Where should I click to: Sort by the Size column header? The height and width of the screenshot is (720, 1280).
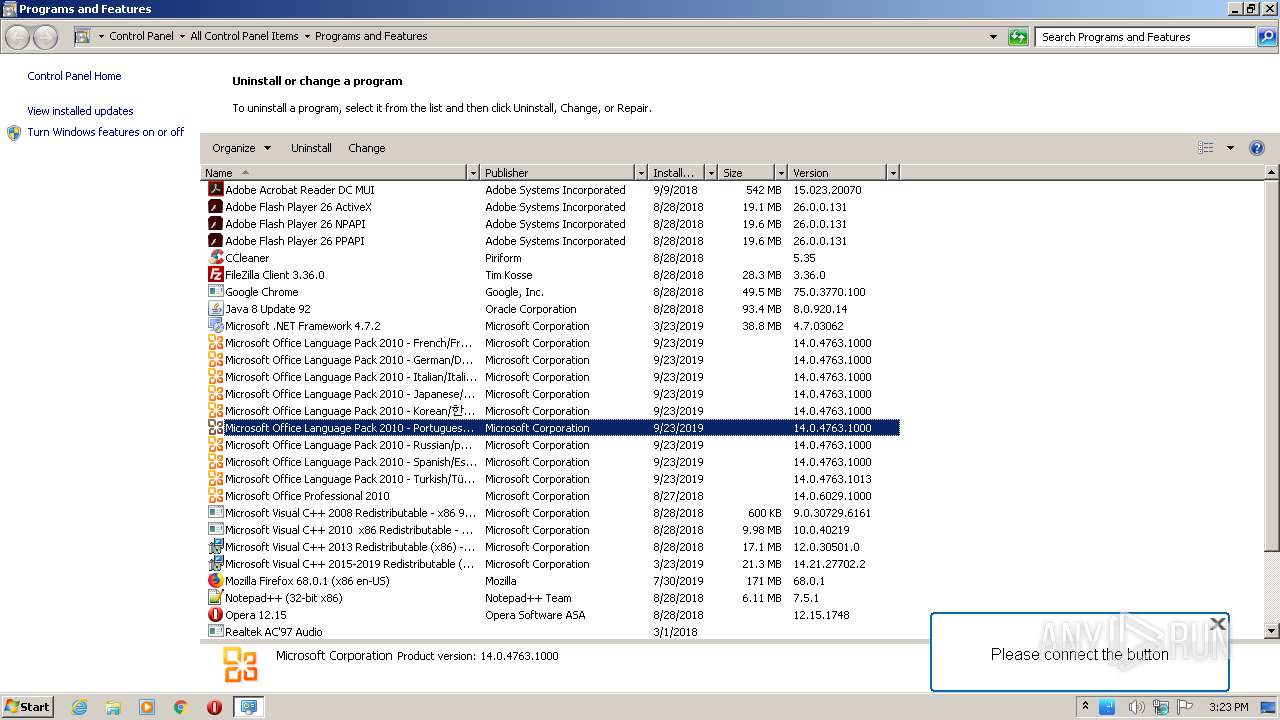(745, 173)
